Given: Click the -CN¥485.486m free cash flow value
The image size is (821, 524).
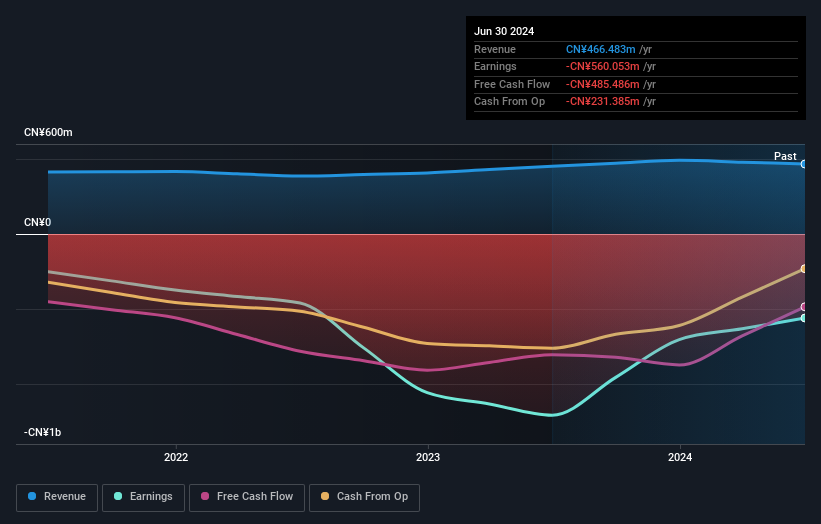Looking at the screenshot, I should coord(602,84).
